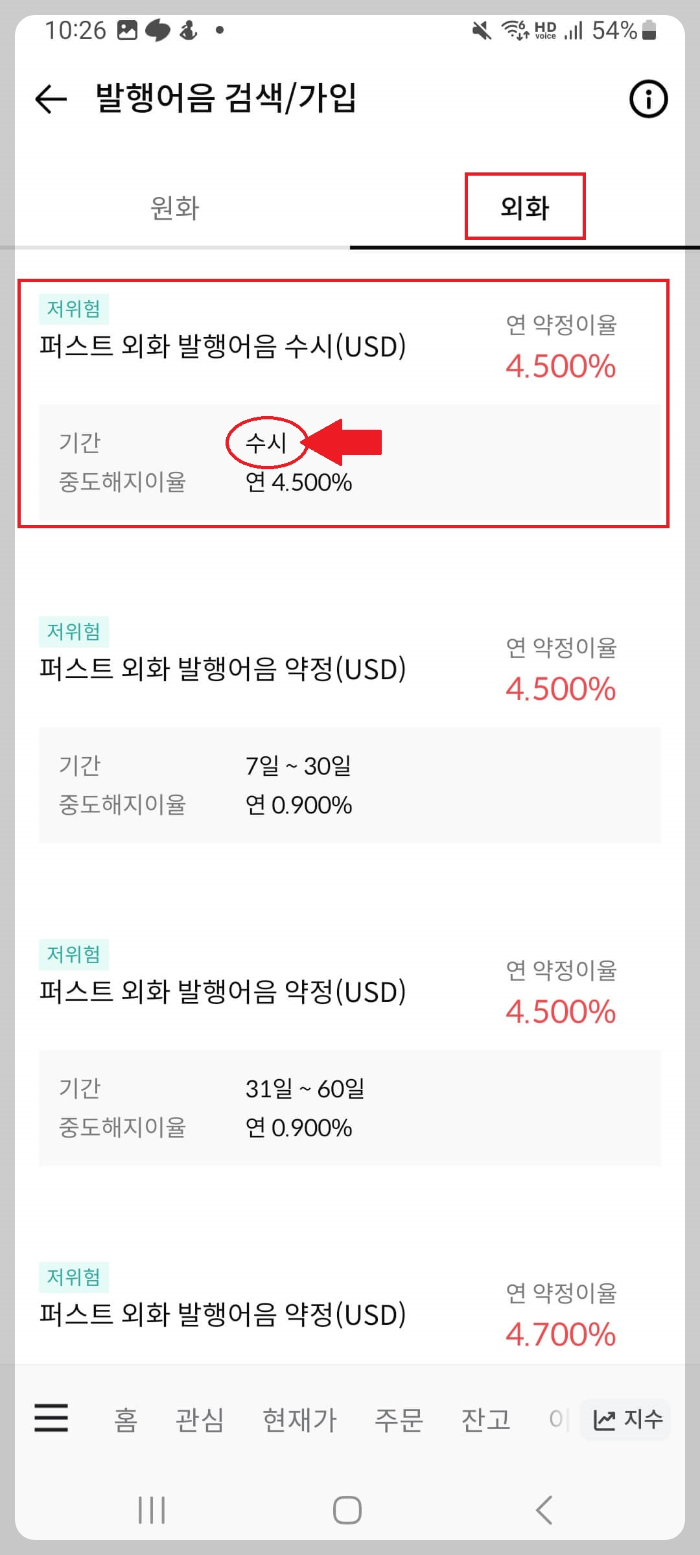Tap the 지수 chart icon in bottom bar

click(625, 1419)
